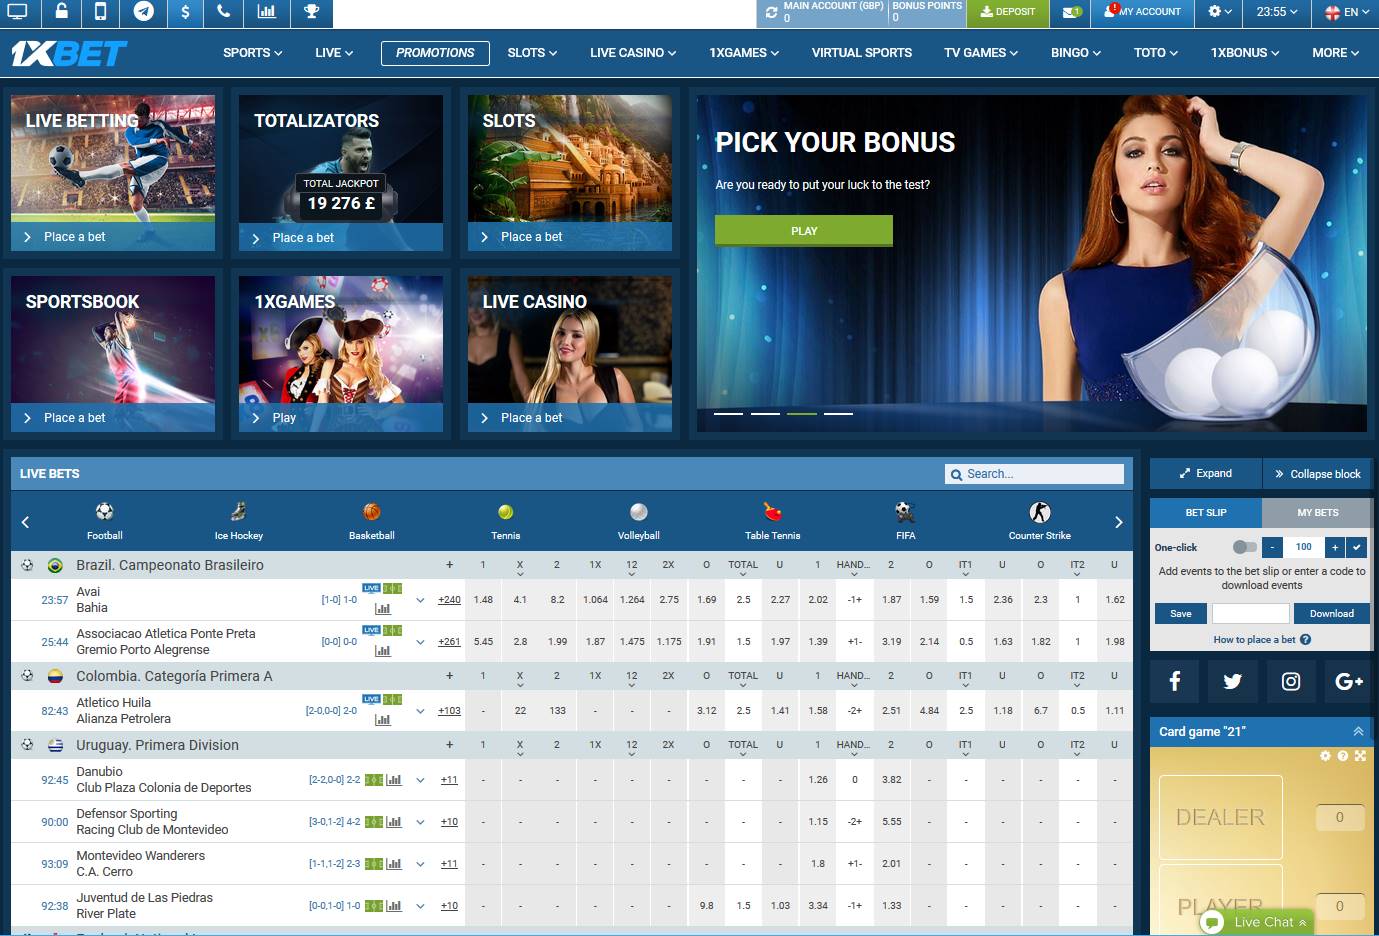Open the SPORTS dropdown menu
The width and height of the screenshot is (1379, 936).
(x=251, y=52)
